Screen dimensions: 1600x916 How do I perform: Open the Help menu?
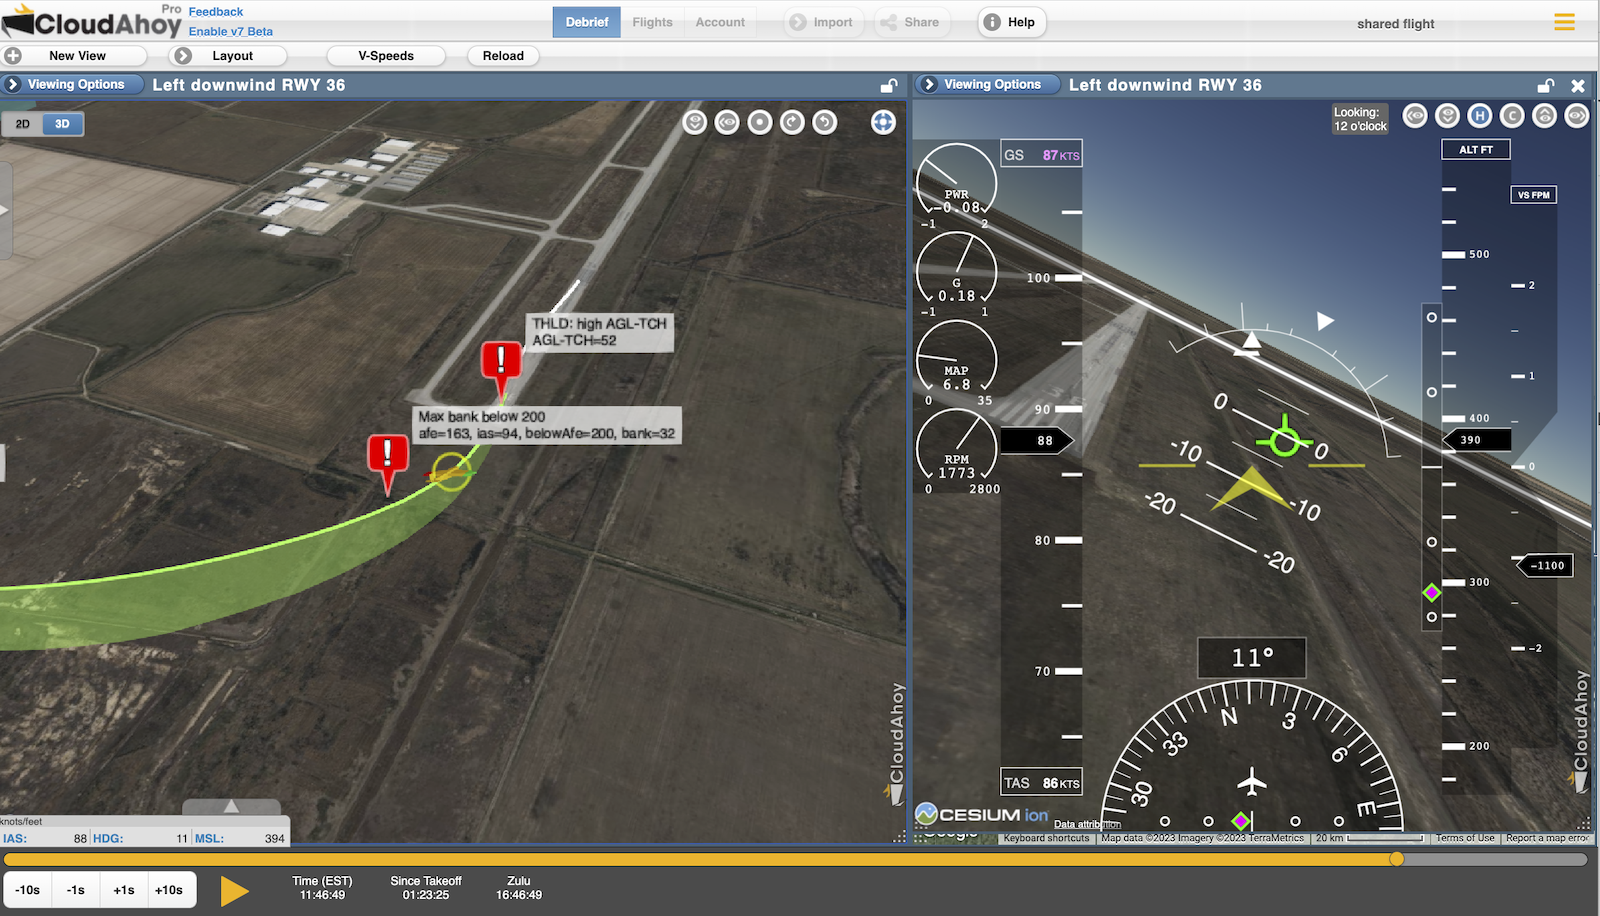pyautogui.click(x=1012, y=22)
